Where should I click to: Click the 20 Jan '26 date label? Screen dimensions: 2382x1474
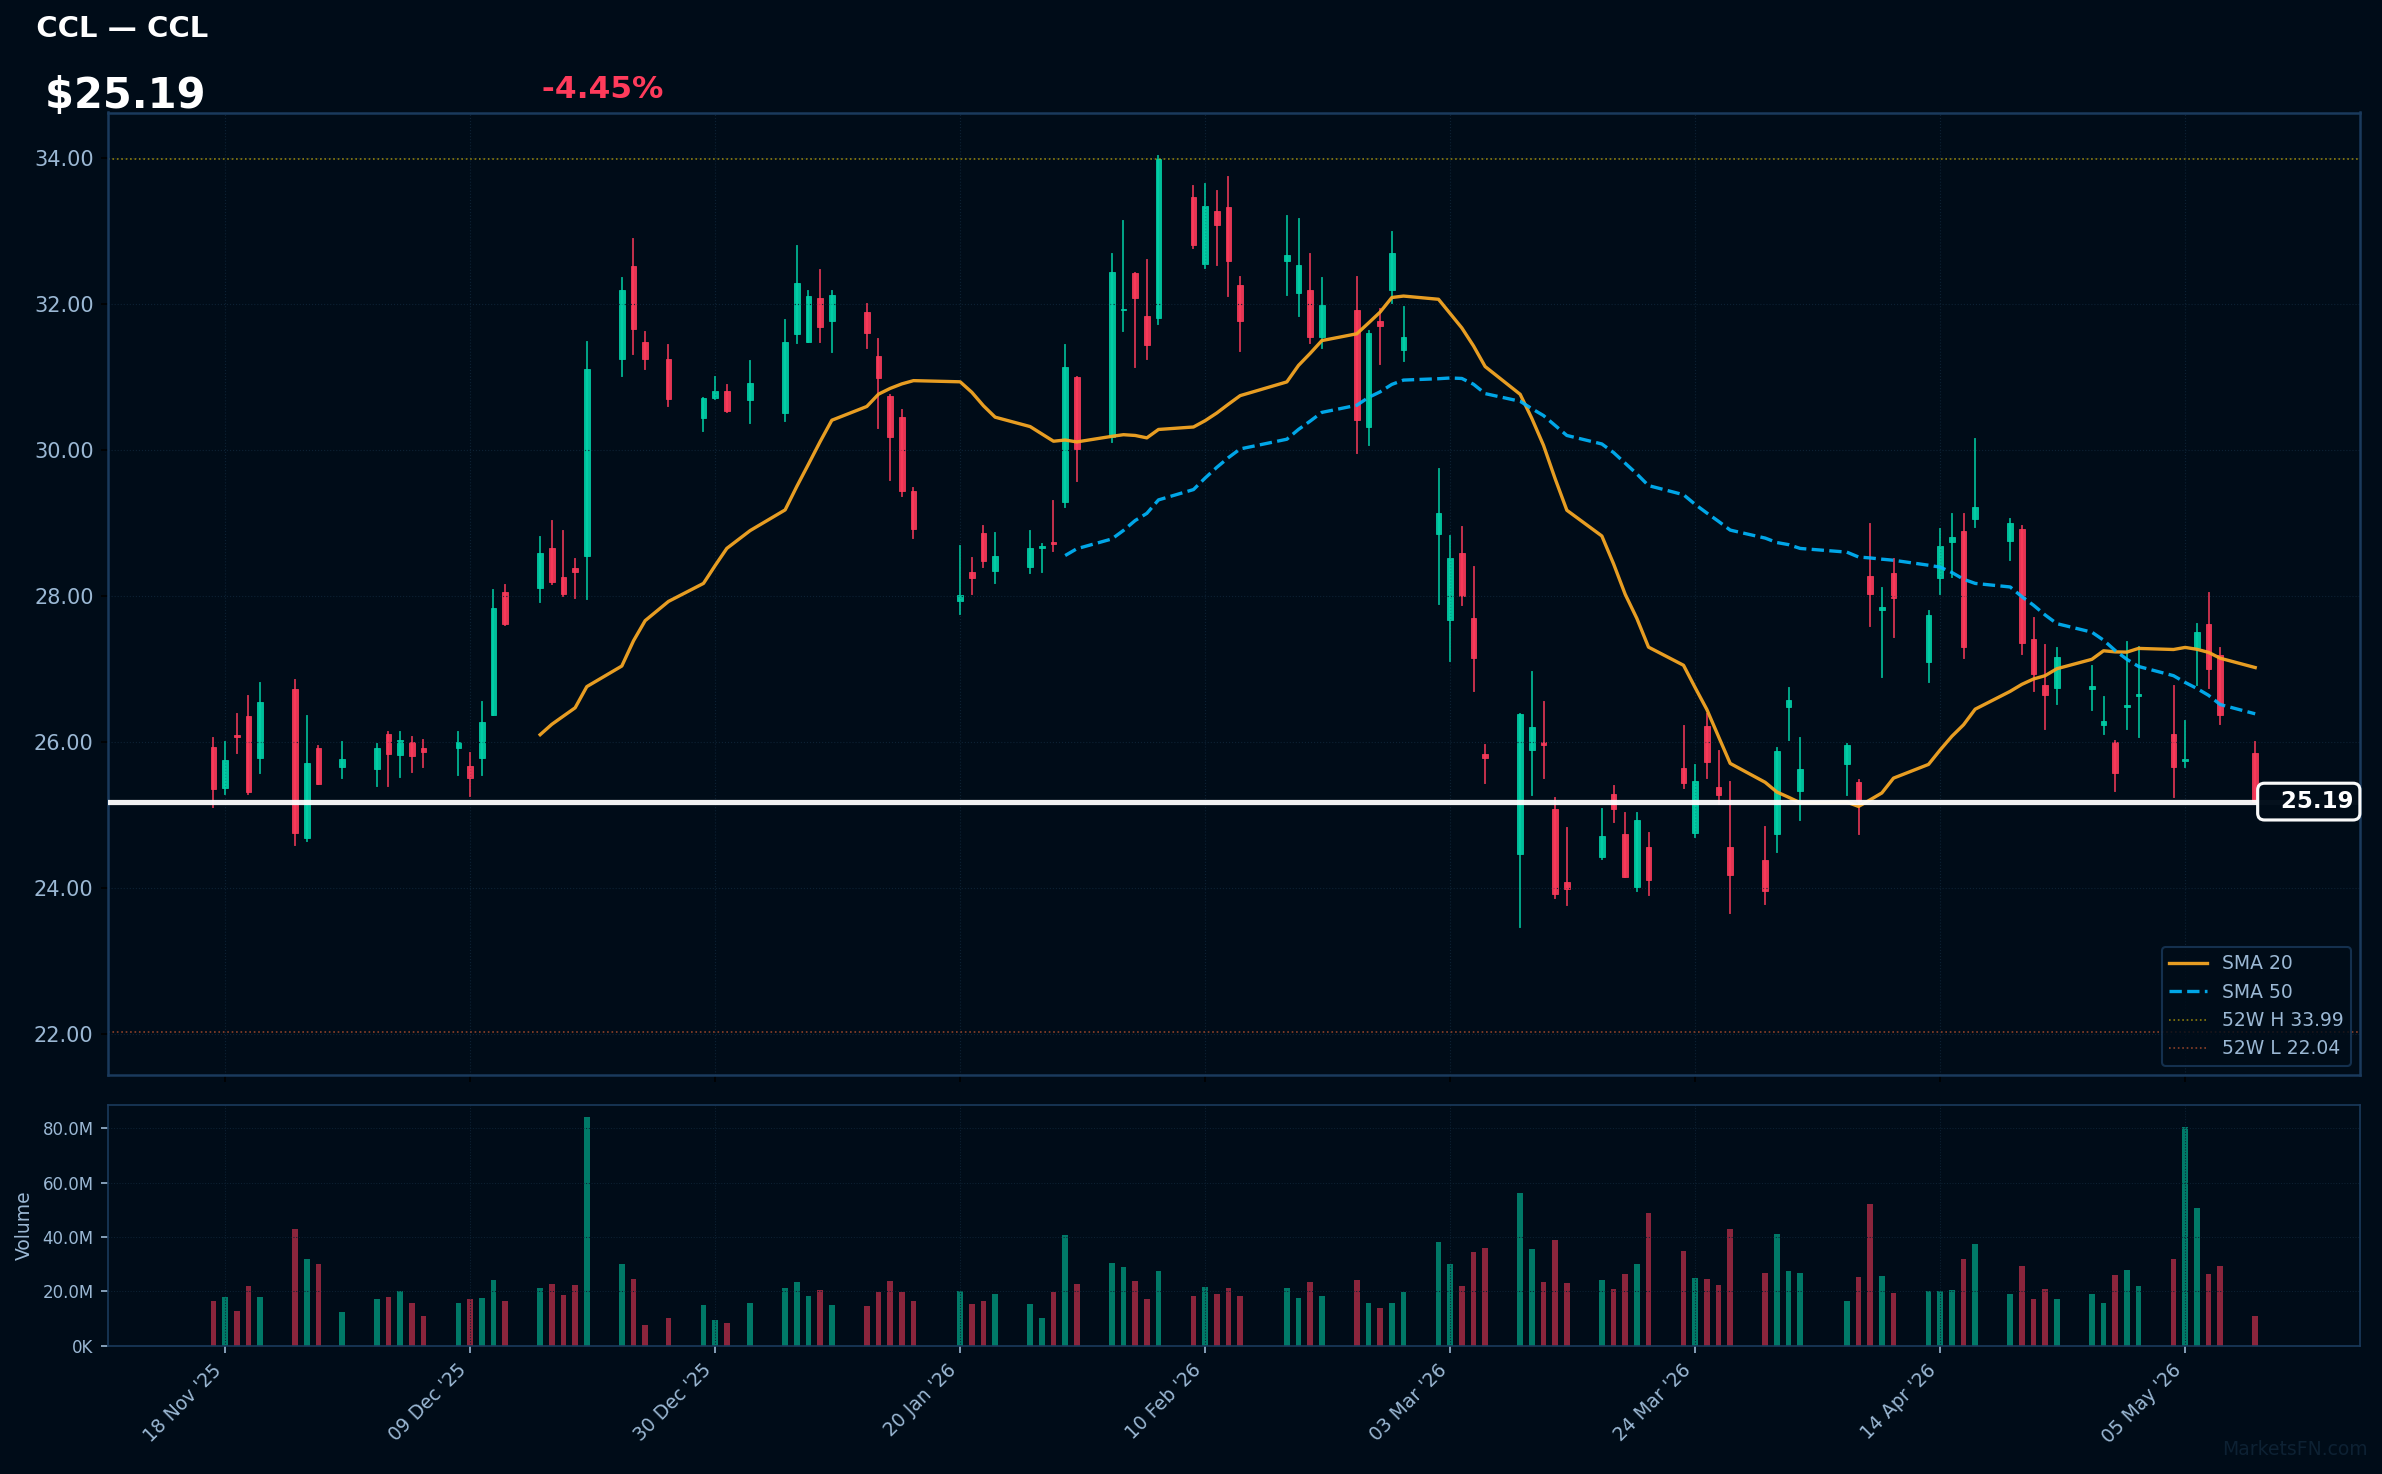pyautogui.click(x=918, y=1402)
